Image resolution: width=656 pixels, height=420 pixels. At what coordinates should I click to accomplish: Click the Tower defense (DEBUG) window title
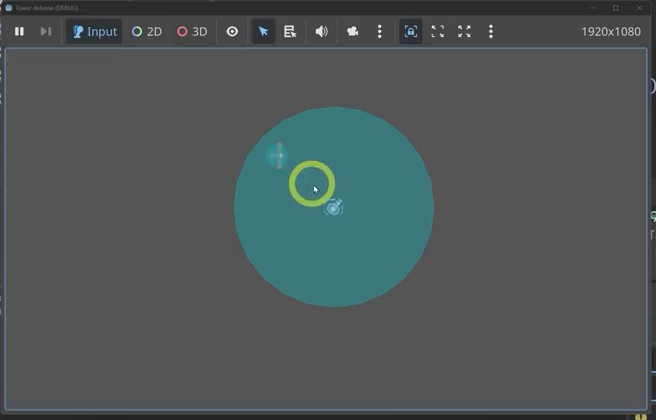46,8
